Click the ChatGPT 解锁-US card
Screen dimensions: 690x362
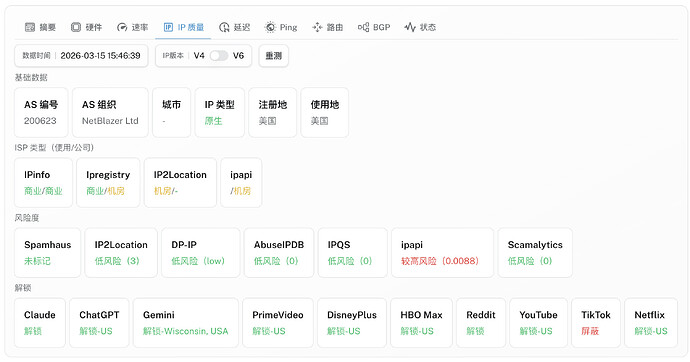pyautogui.click(x=99, y=323)
